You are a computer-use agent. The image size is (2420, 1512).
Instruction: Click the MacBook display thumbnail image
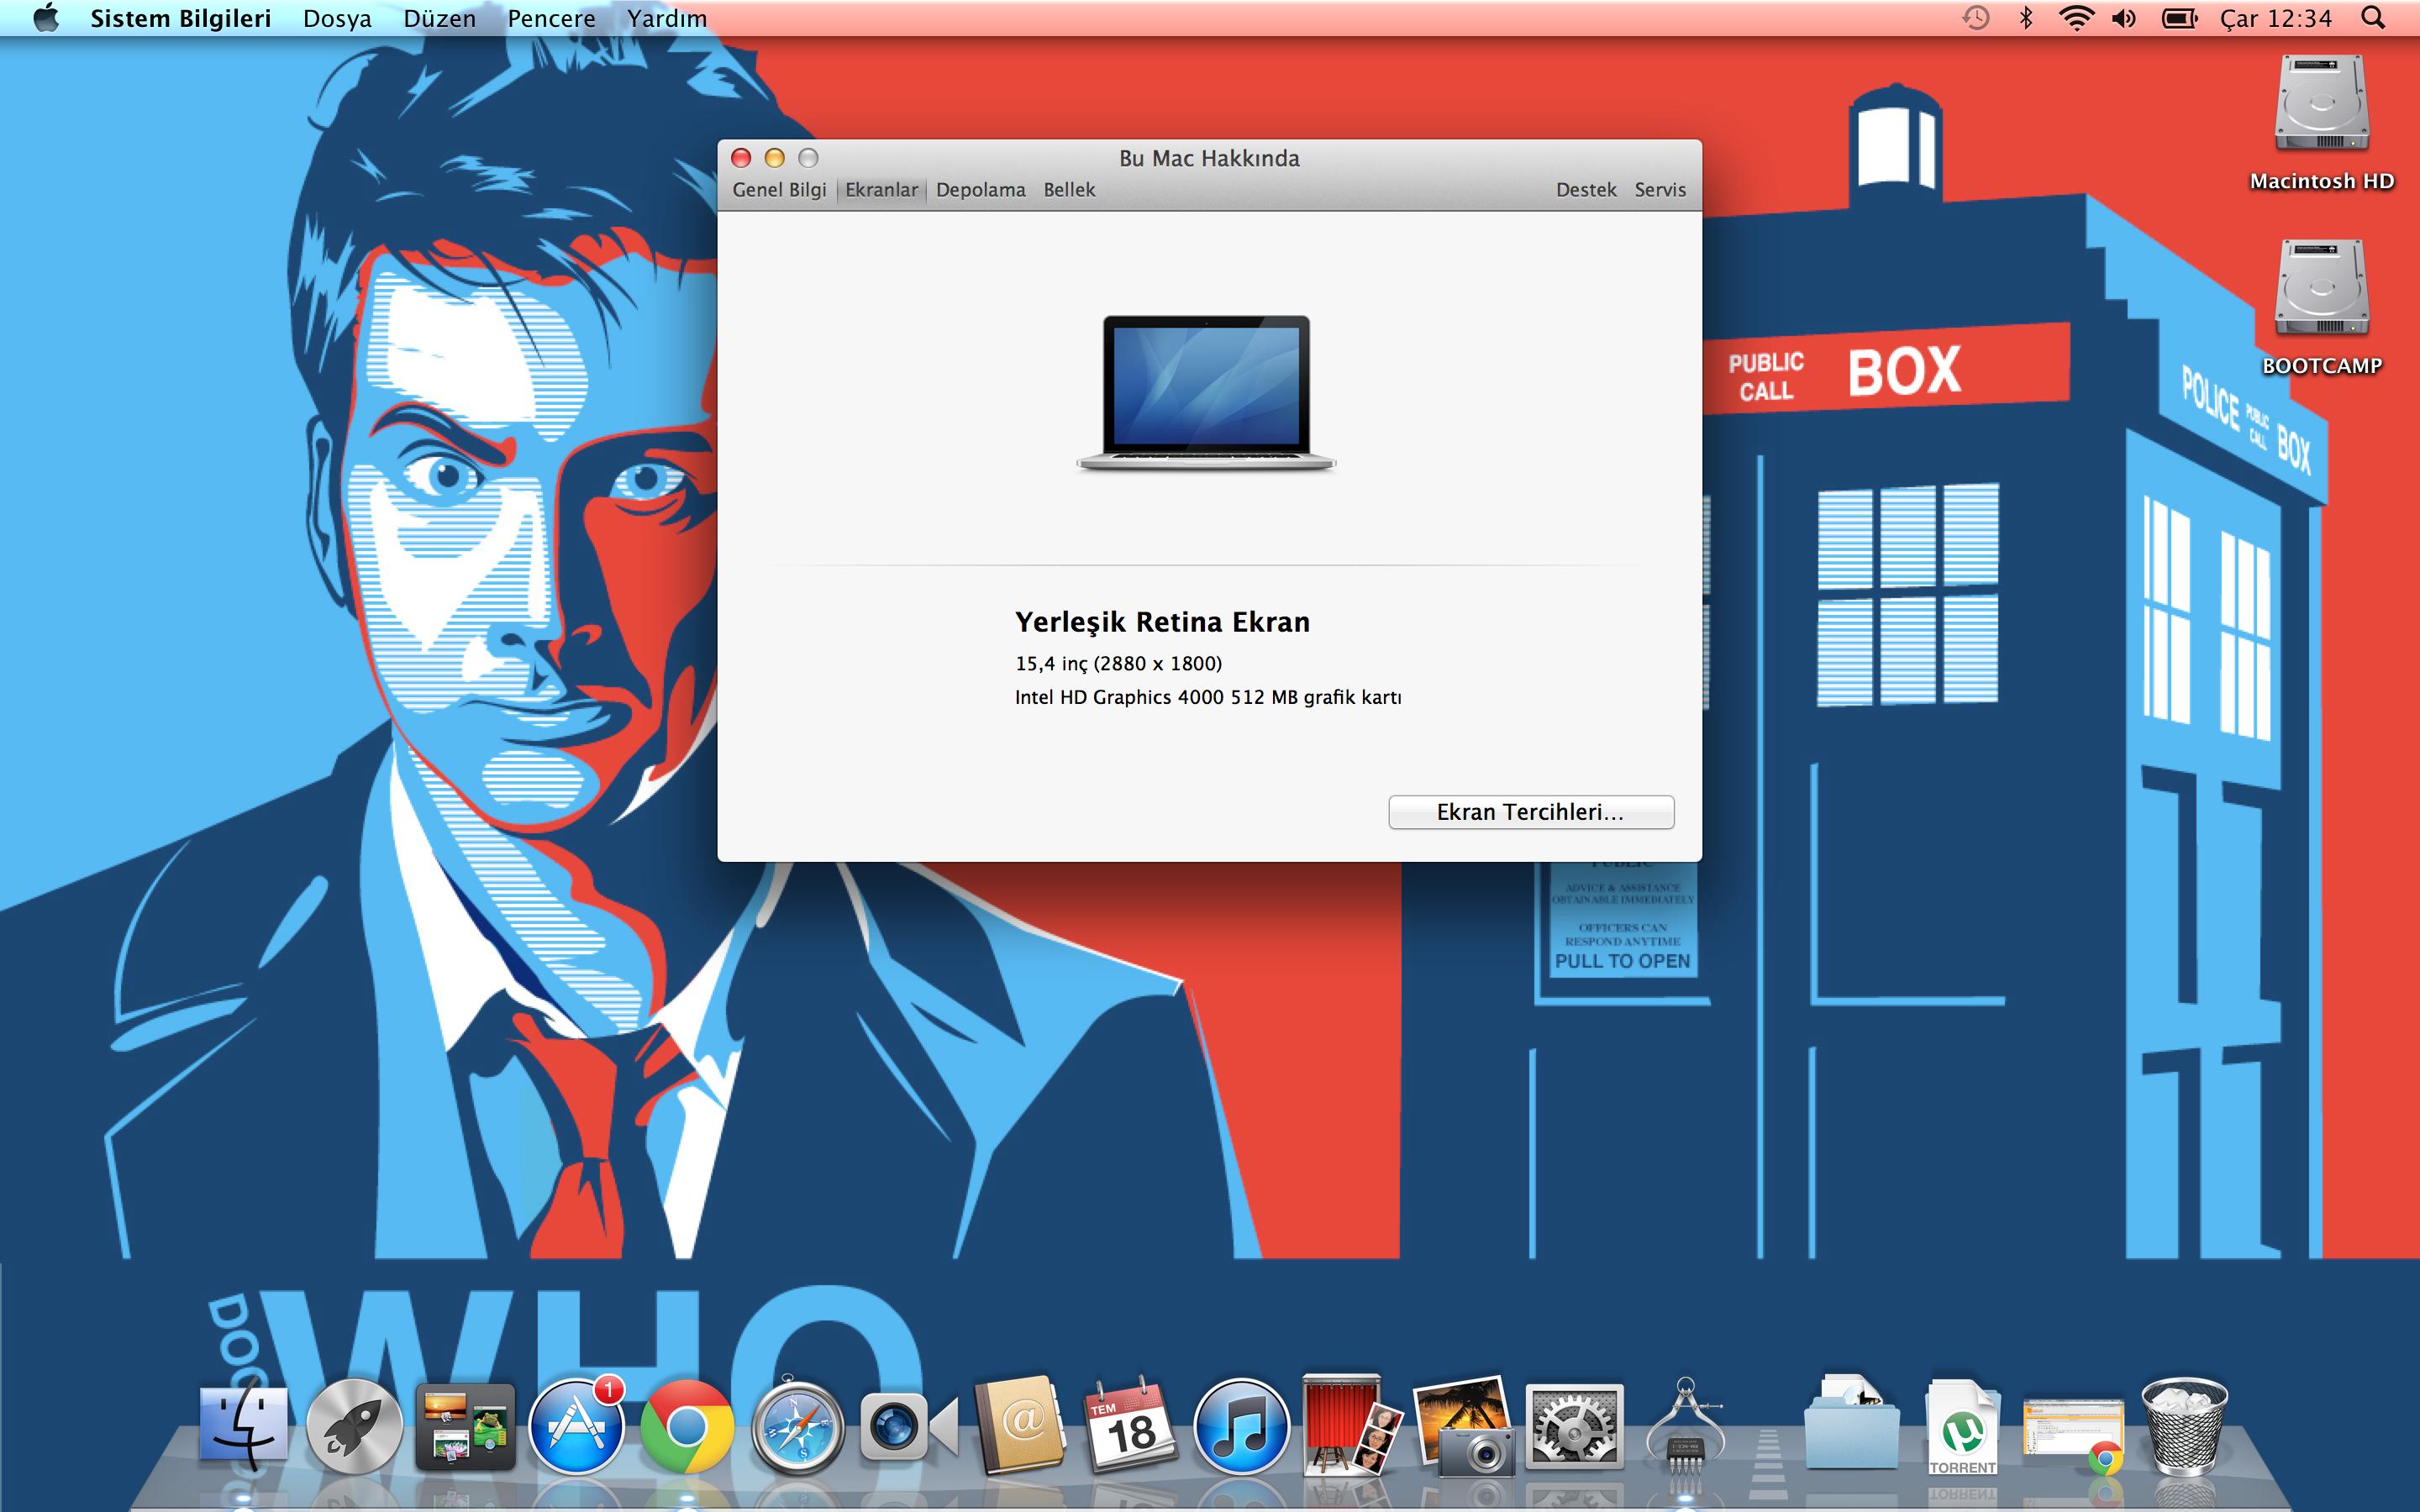click(x=1206, y=393)
